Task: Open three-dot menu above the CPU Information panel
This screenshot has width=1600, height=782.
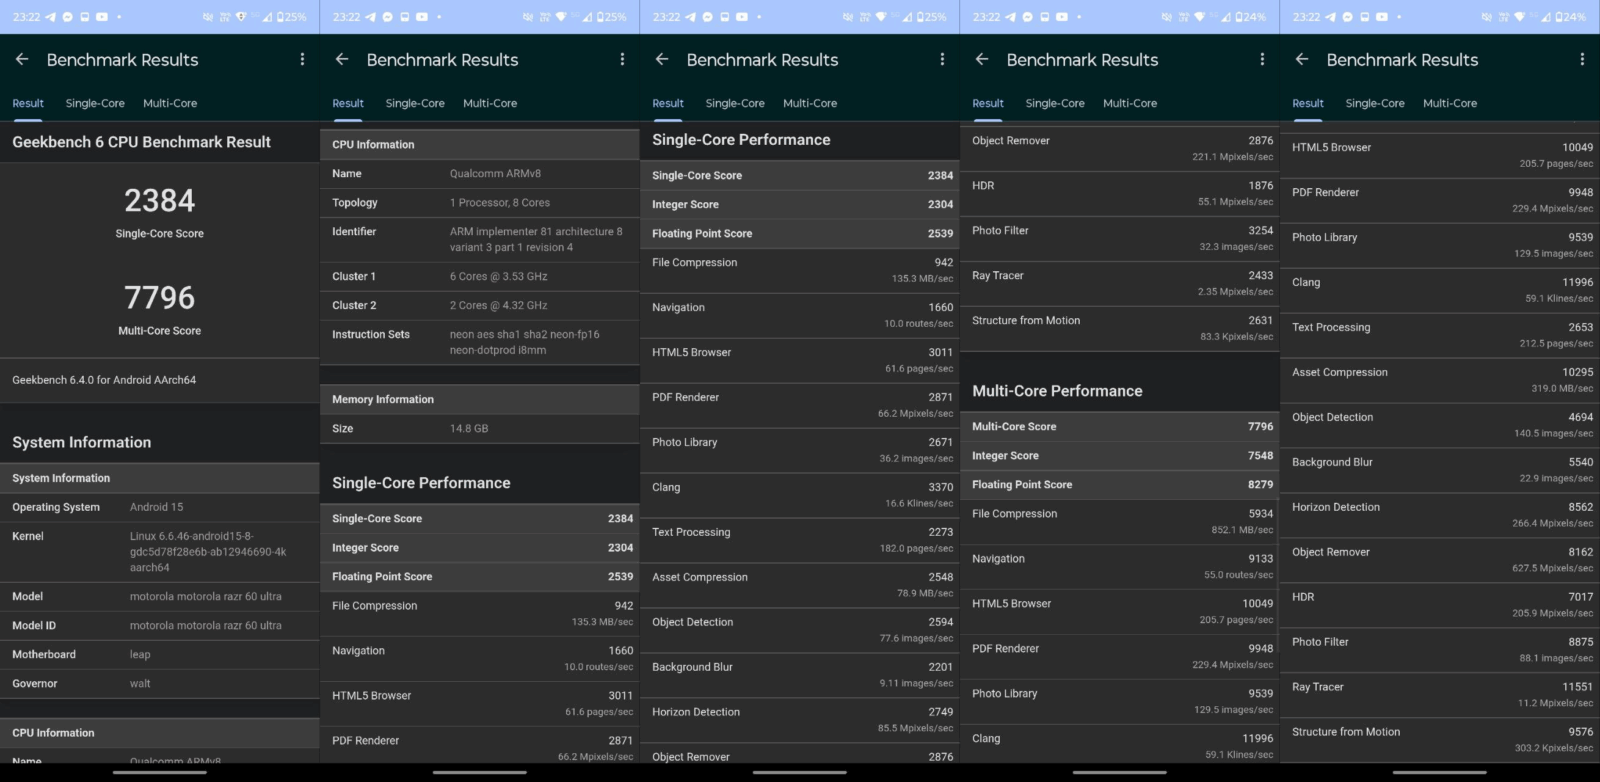Action: click(622, 60)
